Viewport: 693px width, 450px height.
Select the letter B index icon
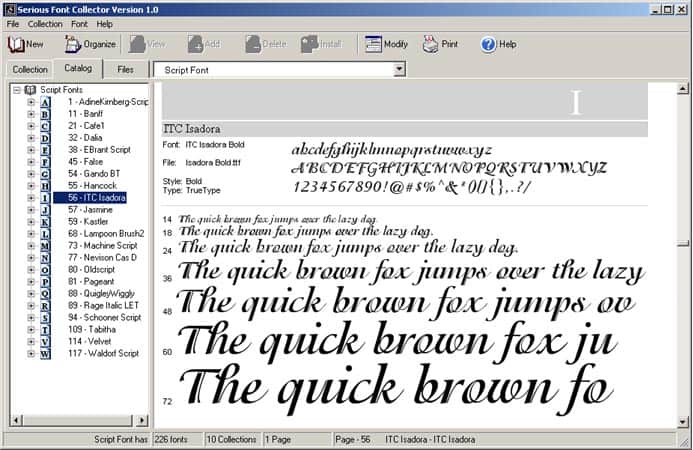click(x=45, y=114)
